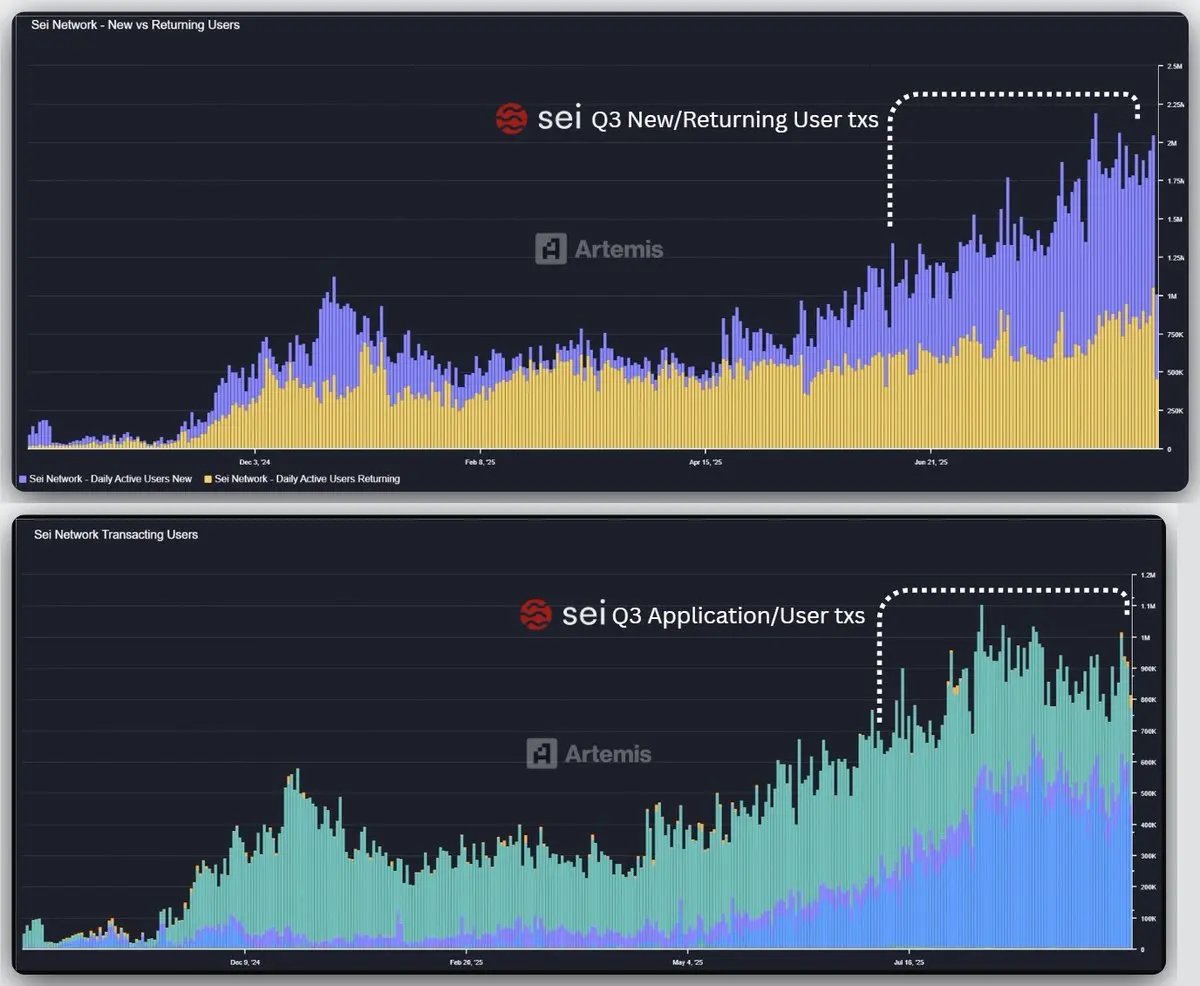1200x986 pixels.
Task: Click the yellow legend color square
Action: pyautogui.click(x=208, y=479)
